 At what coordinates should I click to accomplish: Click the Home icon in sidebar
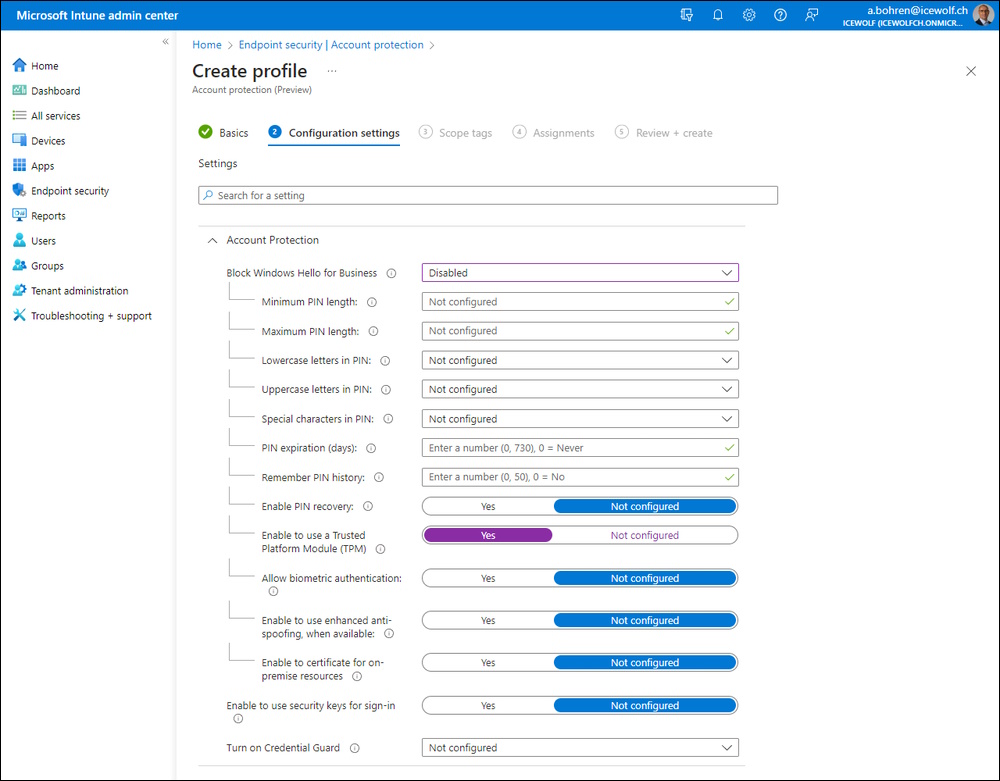(20, 66)
